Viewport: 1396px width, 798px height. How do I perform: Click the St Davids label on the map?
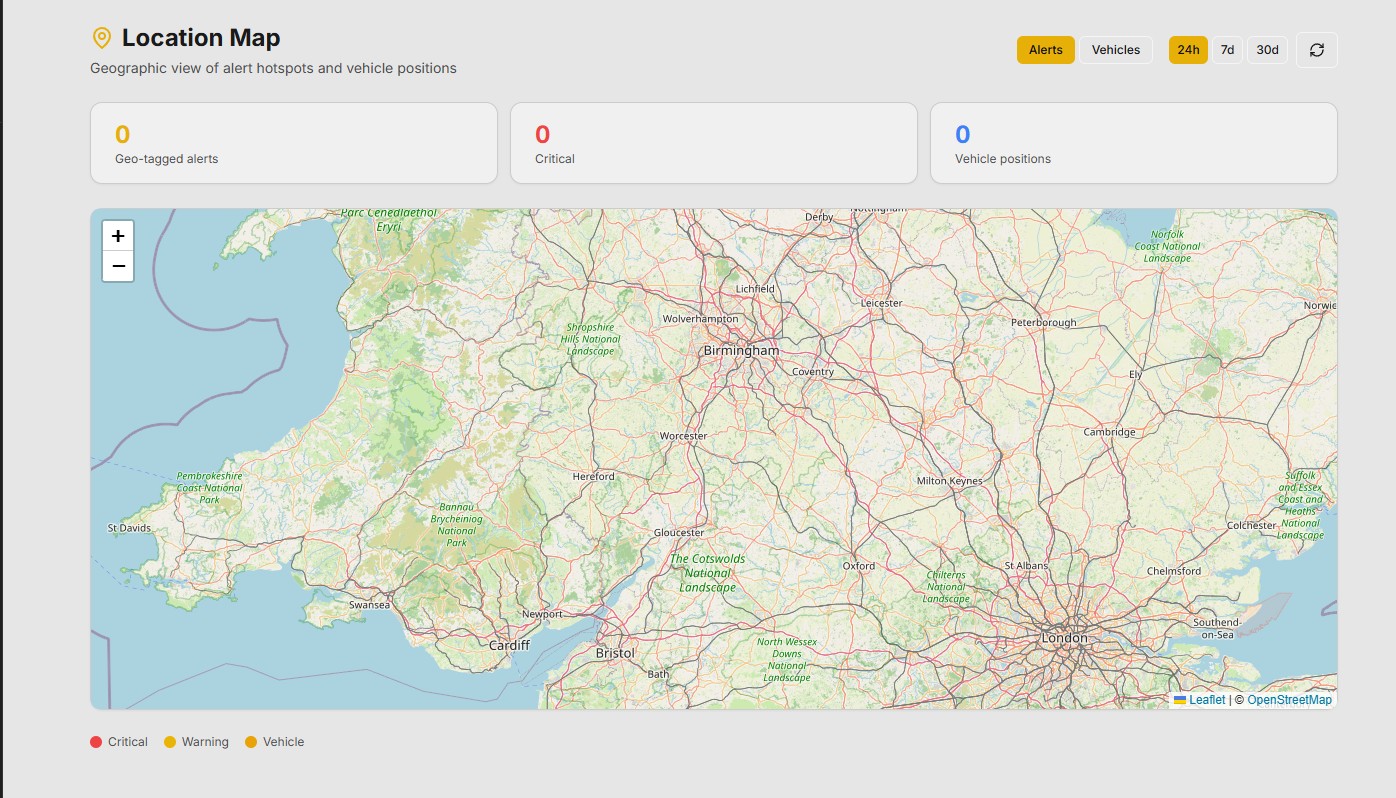(x=129, y=528)
